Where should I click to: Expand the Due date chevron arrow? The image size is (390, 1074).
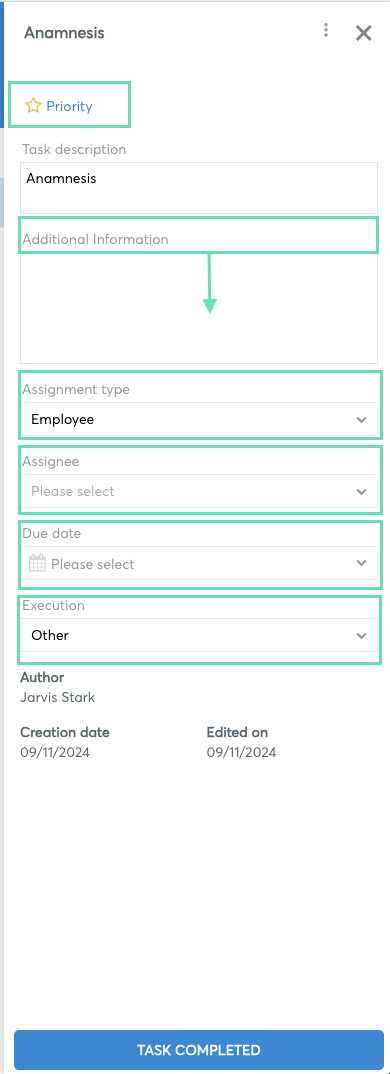click(x=361, y=564)
